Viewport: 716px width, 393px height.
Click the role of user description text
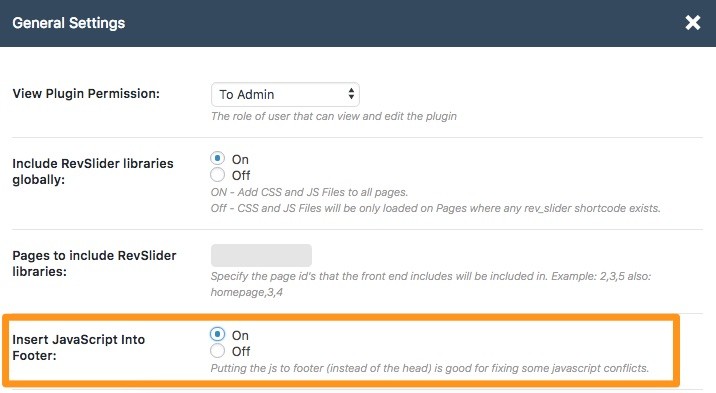pyautogui.click(x=334, y=116)
